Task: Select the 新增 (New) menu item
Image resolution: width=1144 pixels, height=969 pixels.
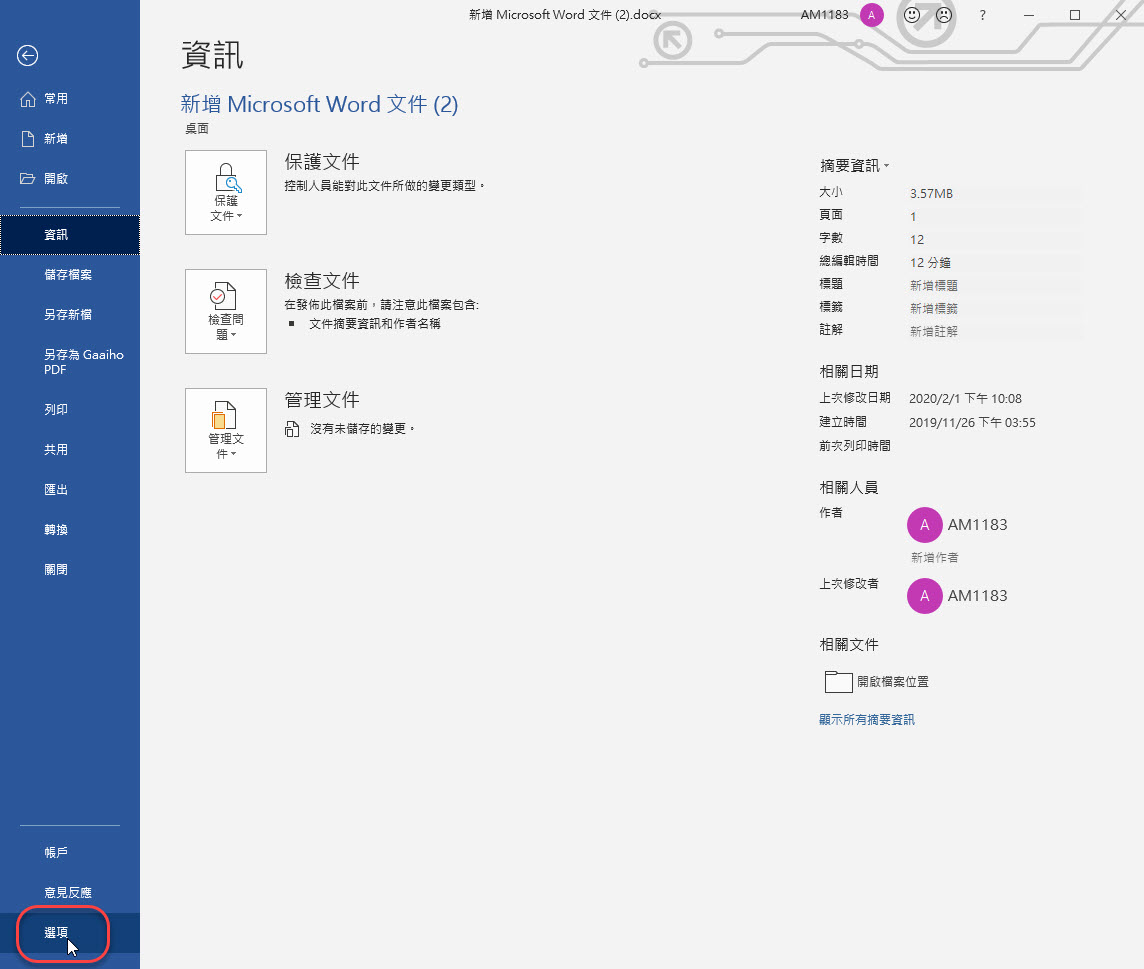Action: tap(70, 139)
